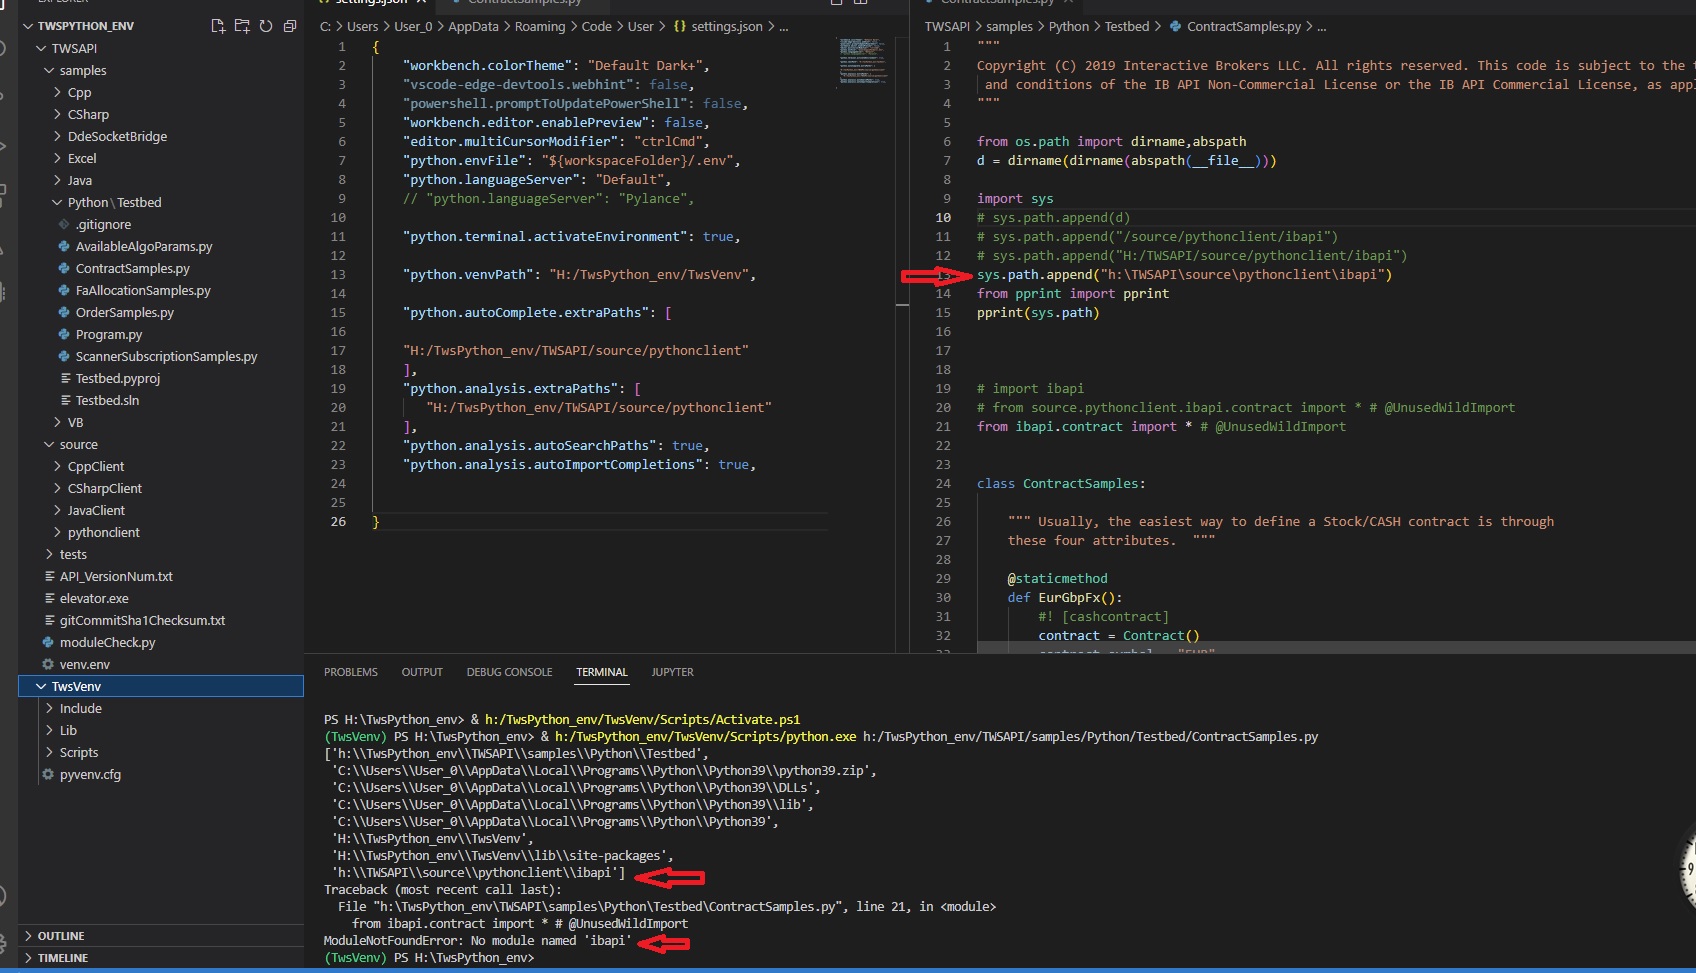Open FaAllocationSamples.py file
The height and width of the screenshot is (973, 1696).
pos(143,290)
